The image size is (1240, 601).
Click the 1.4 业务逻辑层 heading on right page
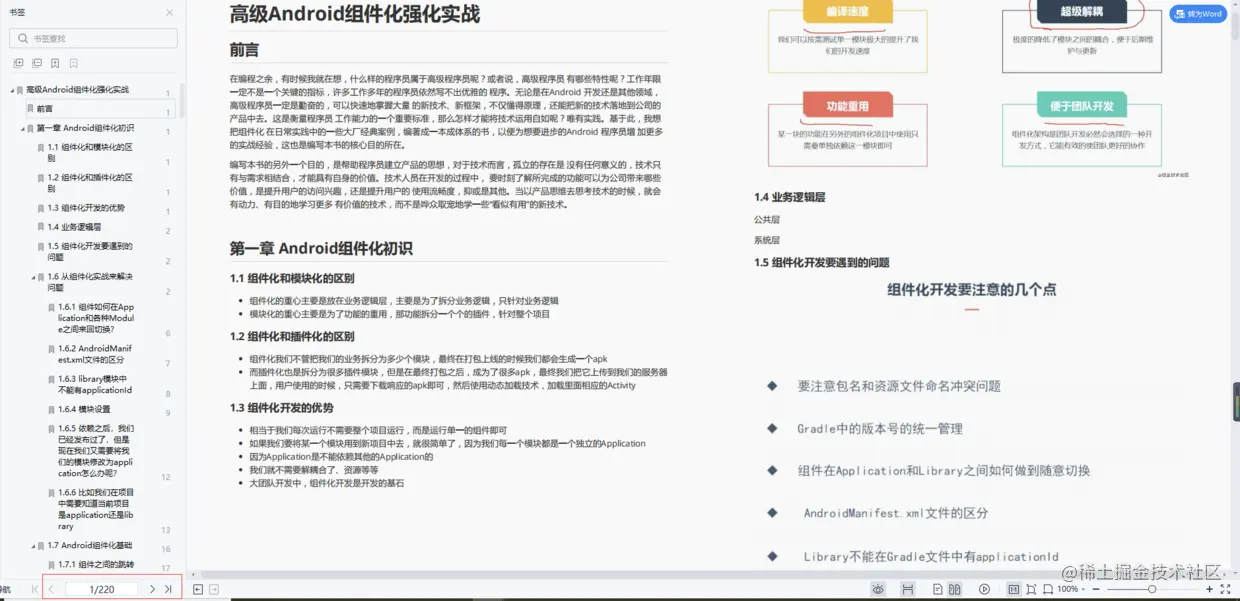pyautogui.click(x=790, y=198)
